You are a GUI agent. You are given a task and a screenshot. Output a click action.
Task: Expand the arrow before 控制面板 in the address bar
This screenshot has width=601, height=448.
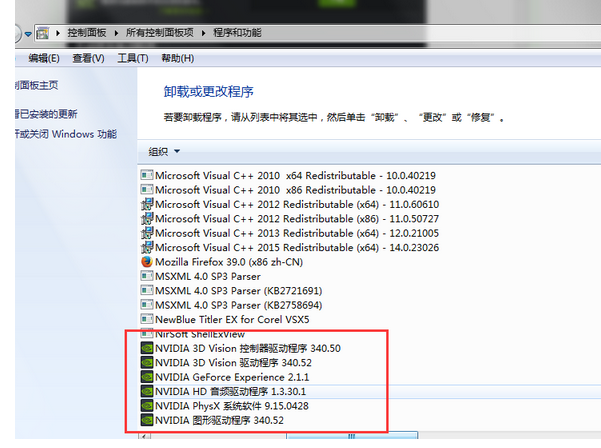58,33
